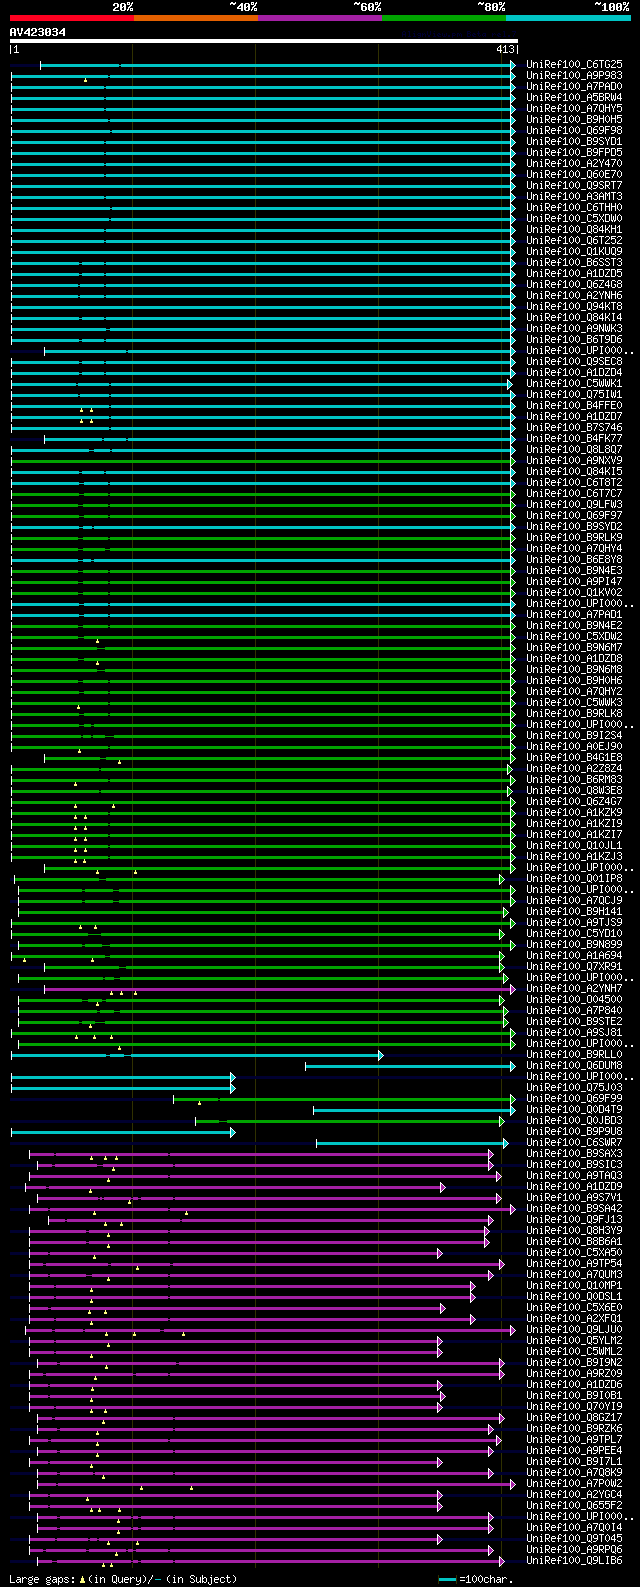Open the purple-bar hit UniRef100_A2YNH7
Viewport: 640px width, 1587px height.
574,988
